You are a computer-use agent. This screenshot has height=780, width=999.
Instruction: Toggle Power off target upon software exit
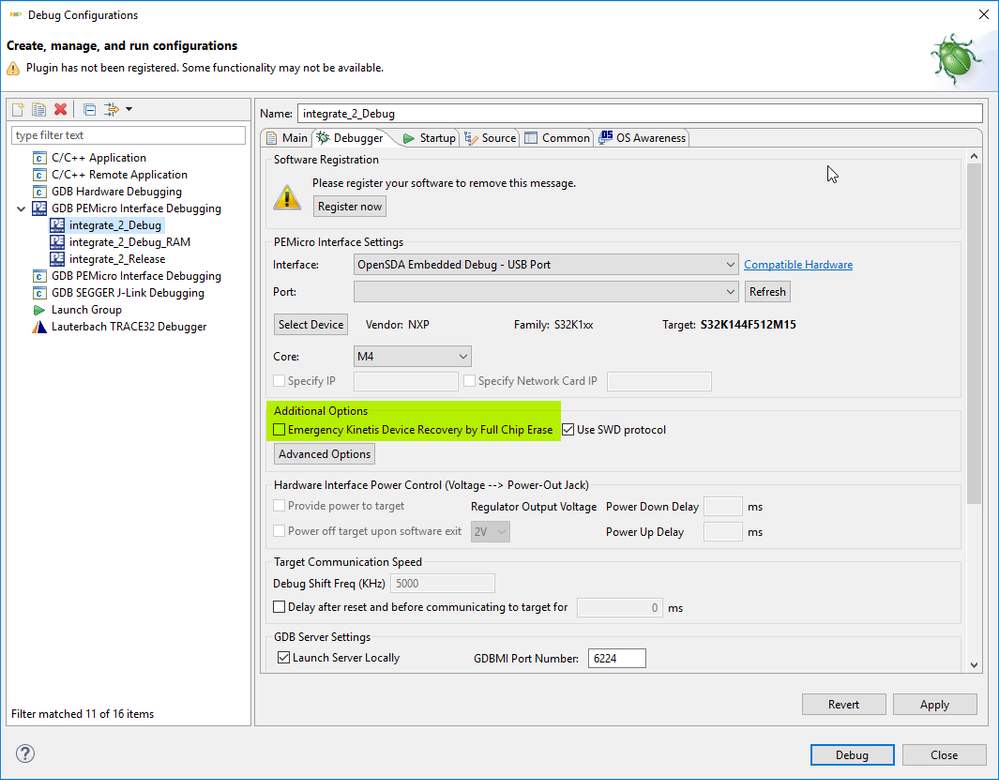pos(279,531)
